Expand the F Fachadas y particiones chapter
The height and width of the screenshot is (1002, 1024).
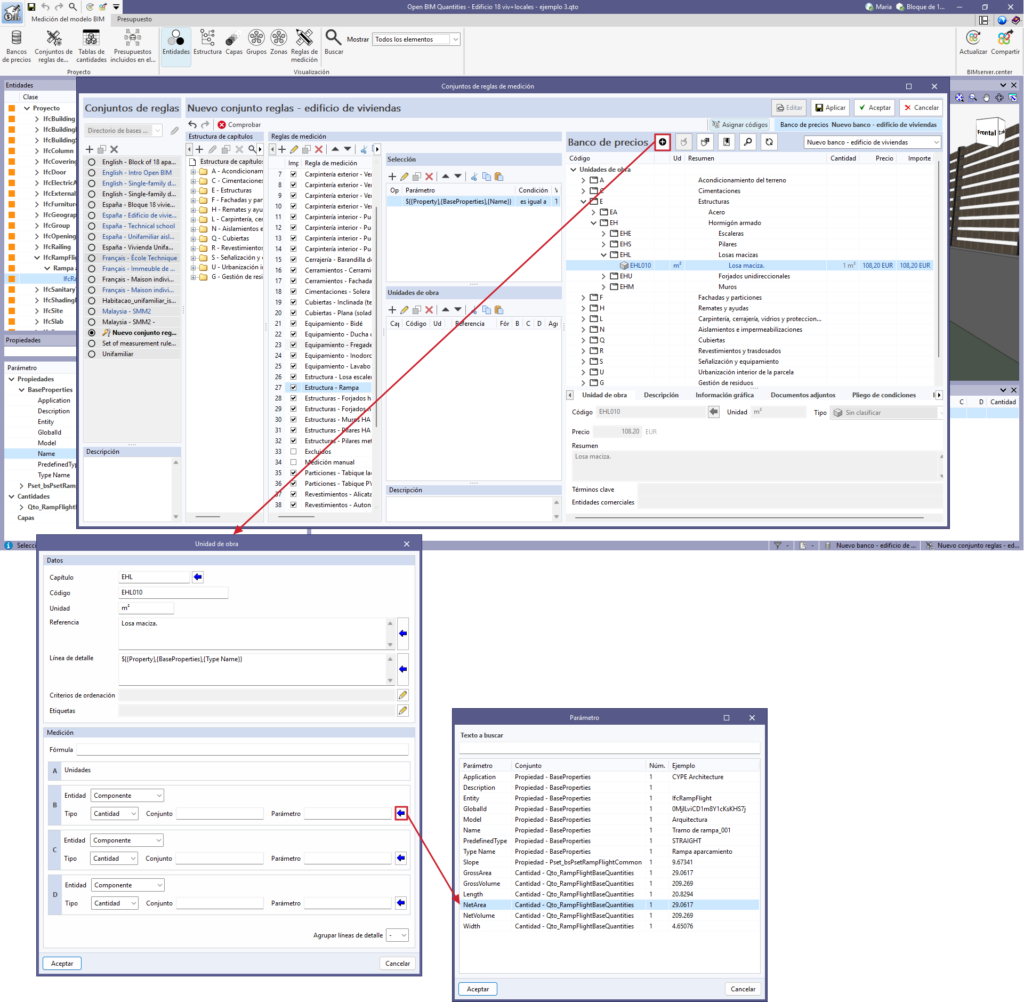(x=583, y=297)
